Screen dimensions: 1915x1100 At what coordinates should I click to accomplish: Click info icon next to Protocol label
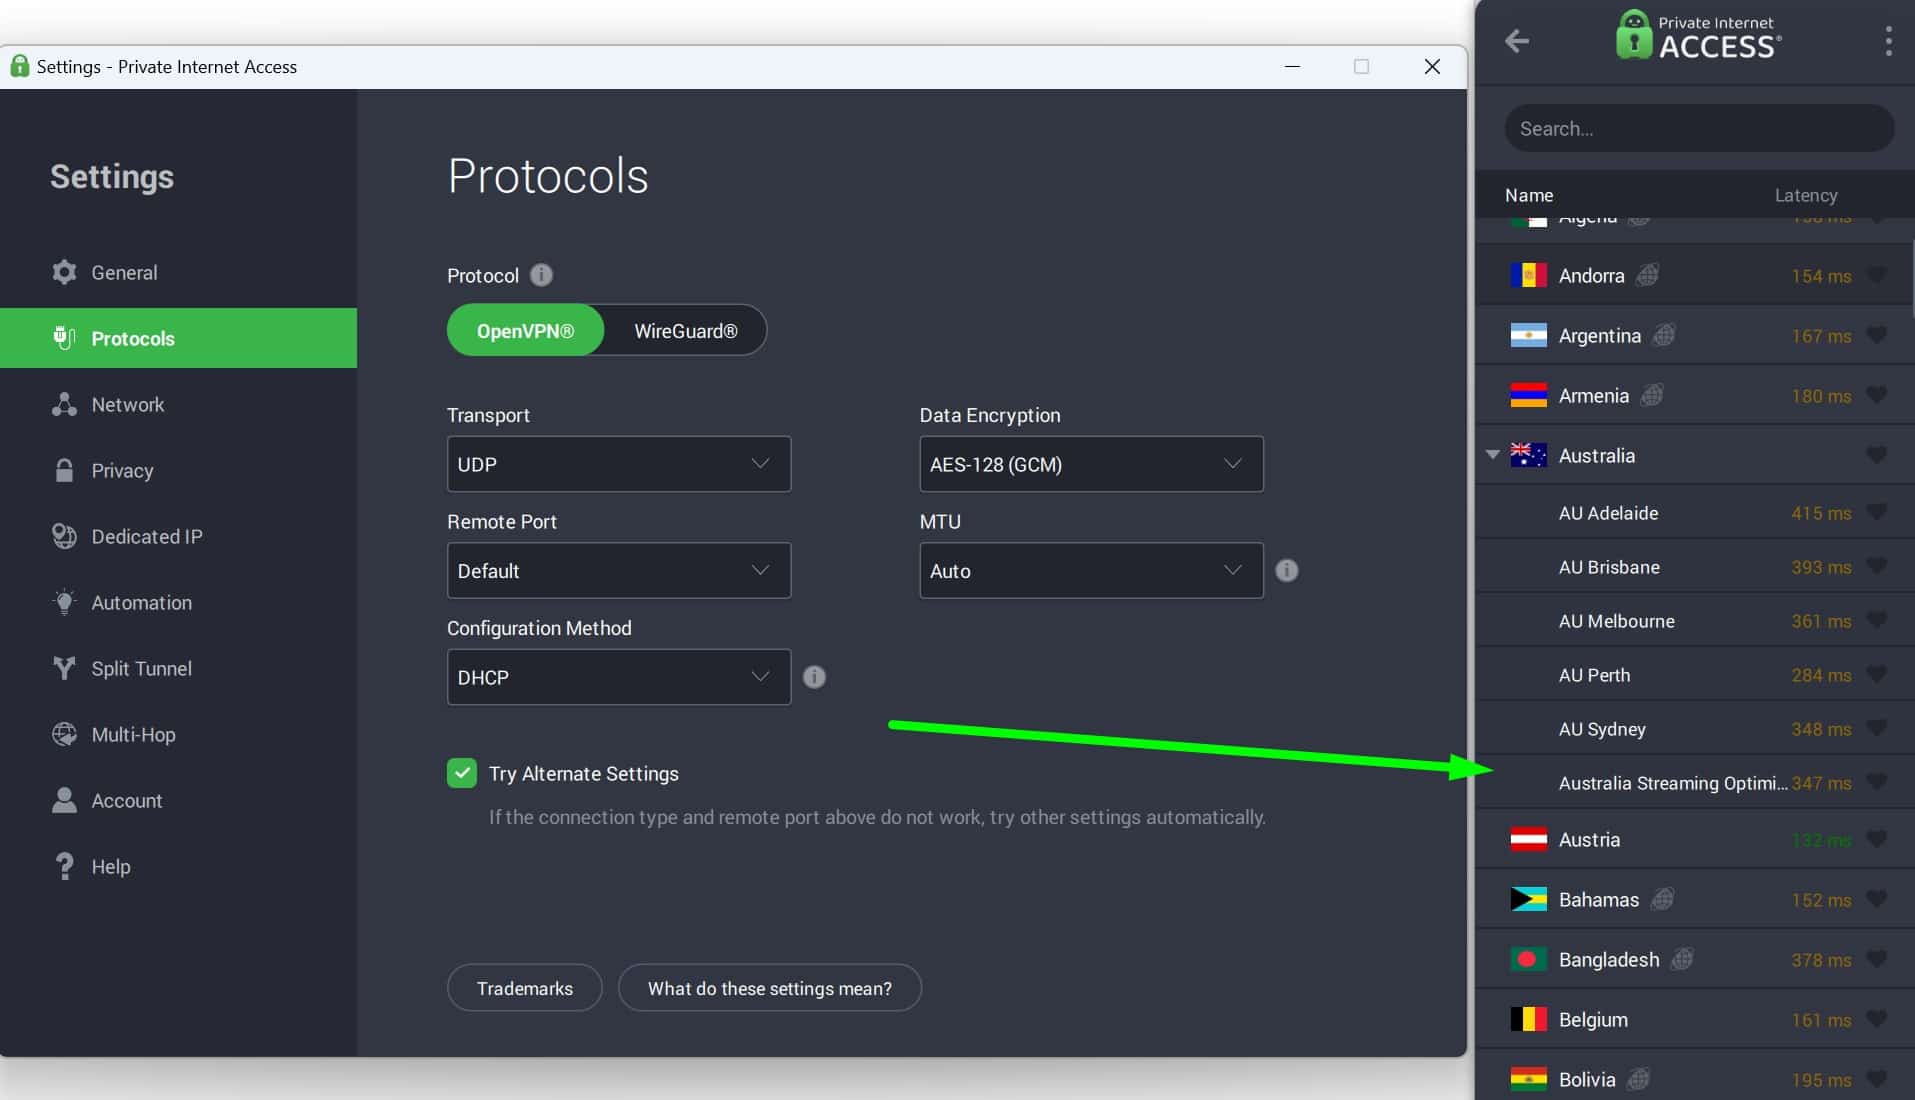click(541, 275)
